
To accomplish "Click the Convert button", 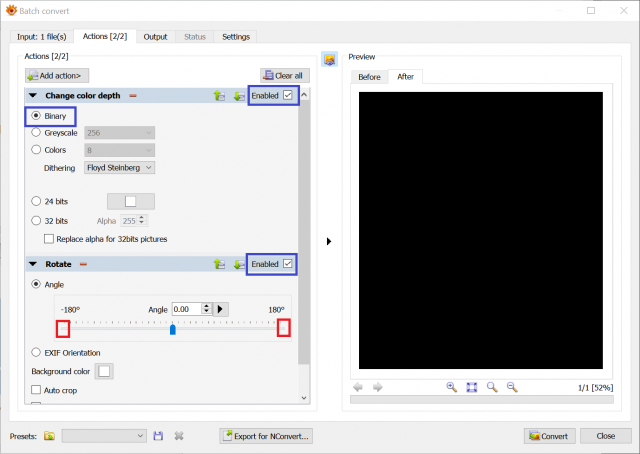I will coord(549,436).
